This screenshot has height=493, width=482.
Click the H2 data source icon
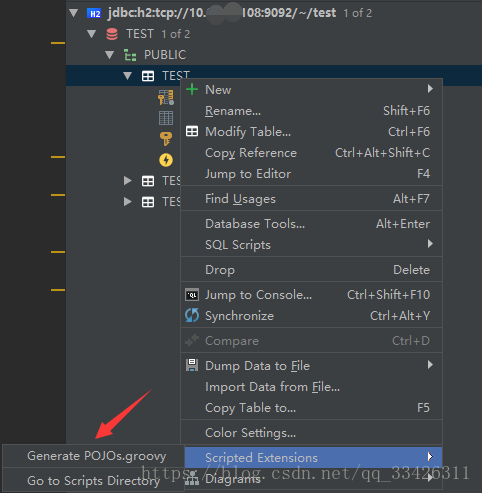point(94,13)
